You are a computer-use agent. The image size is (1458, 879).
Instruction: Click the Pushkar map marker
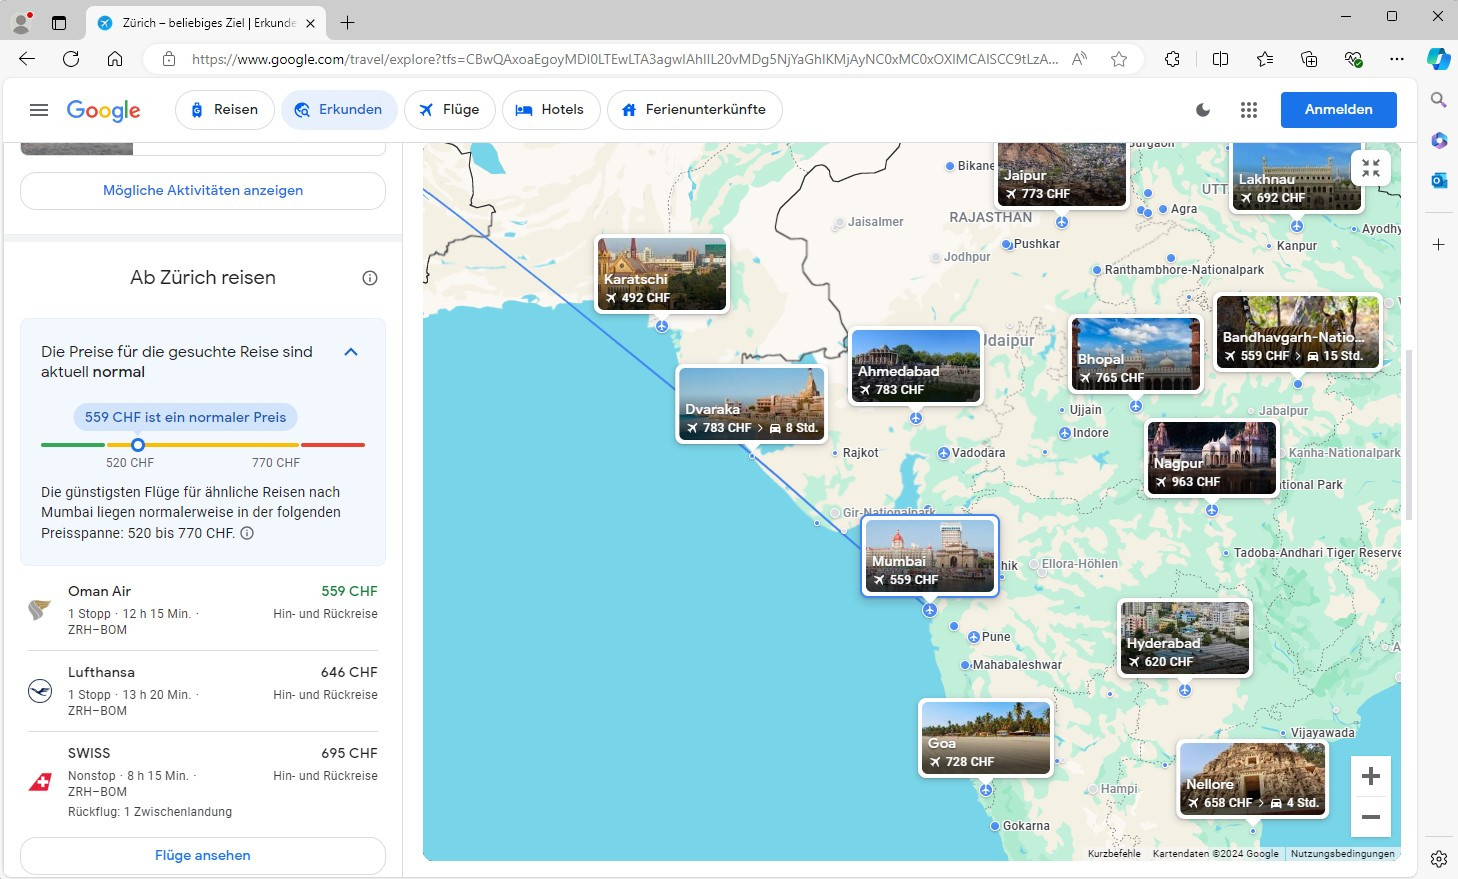point(1007,244)
